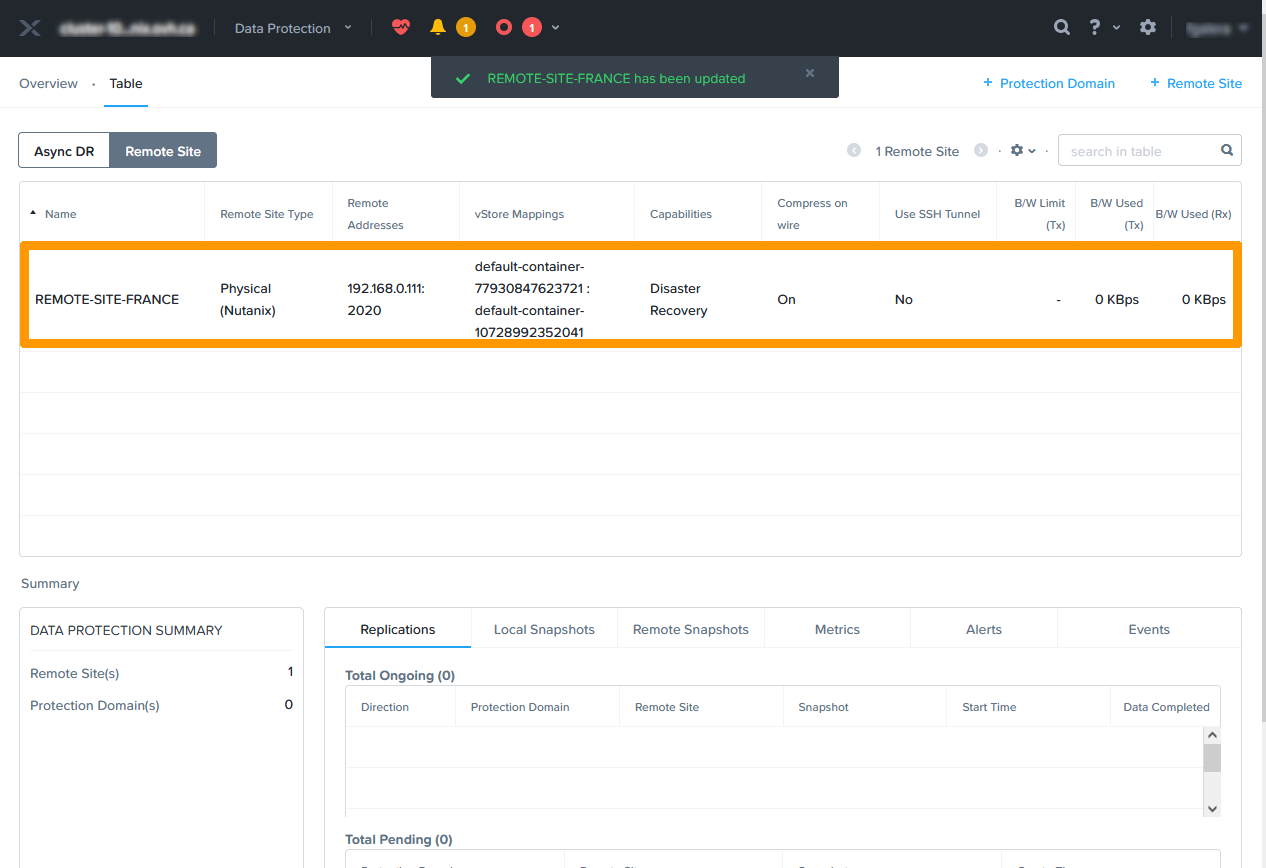
Task: Expand the Data Protection dropdown menu
Action: click(x=293, y=28)
